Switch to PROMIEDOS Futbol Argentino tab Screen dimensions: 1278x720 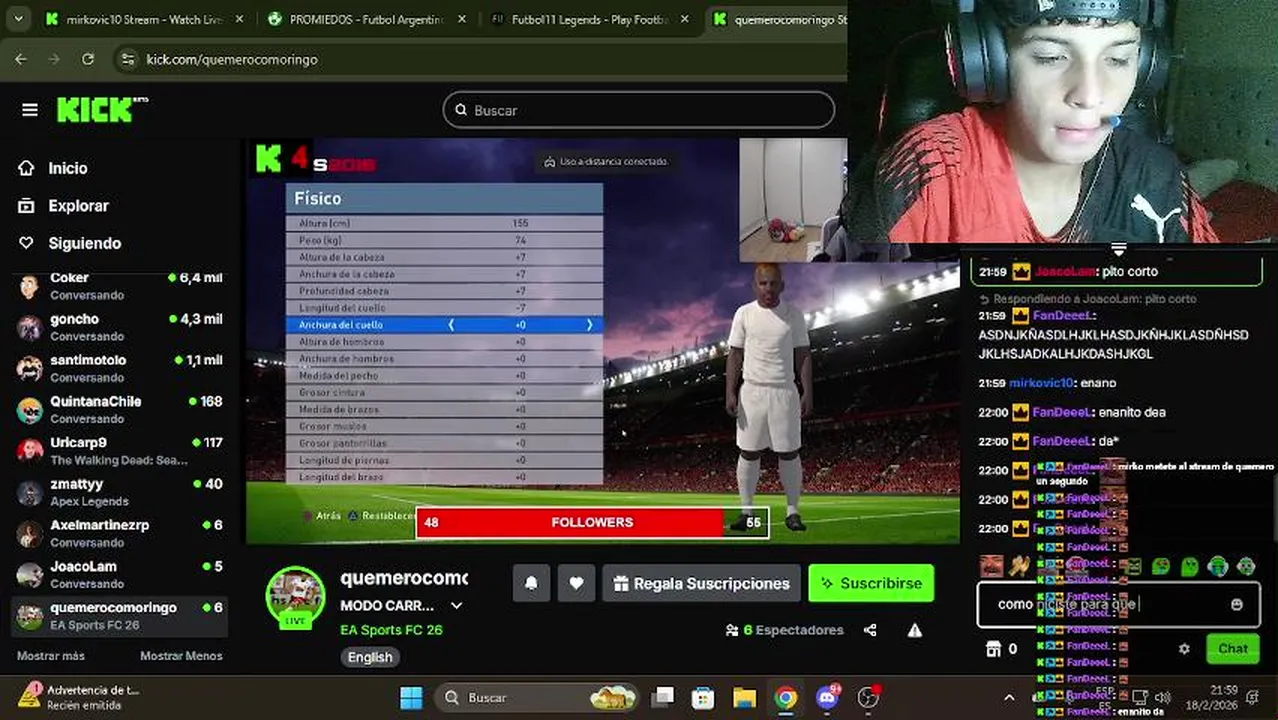pyautogui.click(x=366, y=19)
